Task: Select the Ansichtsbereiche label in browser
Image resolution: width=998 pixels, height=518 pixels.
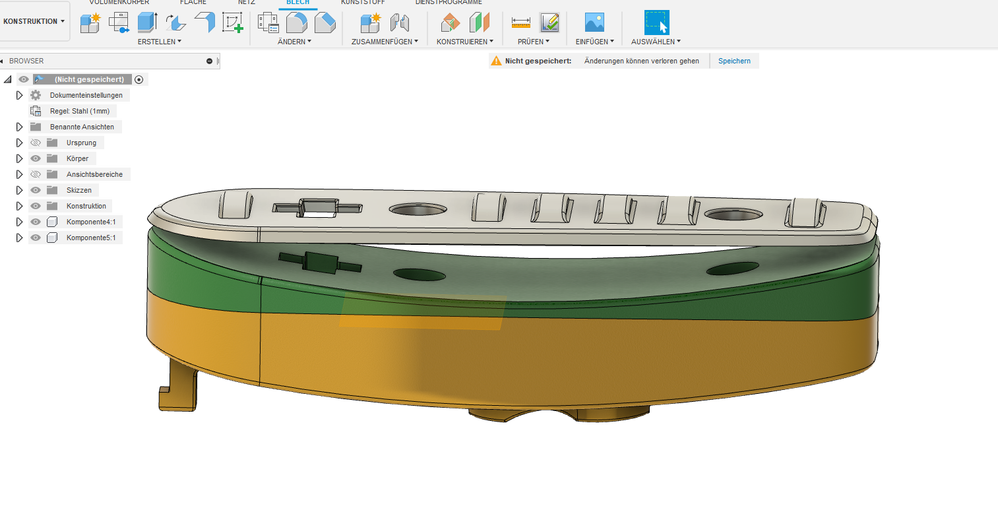Action: (94, 174)
